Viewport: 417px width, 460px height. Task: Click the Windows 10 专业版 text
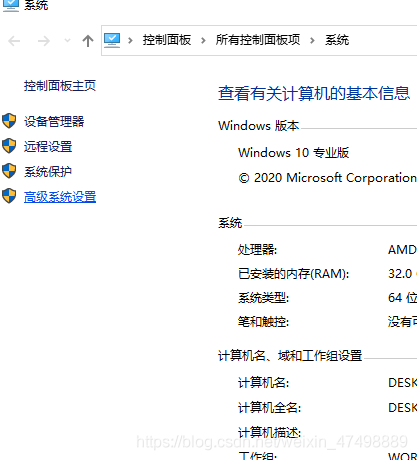pos(294,153)
